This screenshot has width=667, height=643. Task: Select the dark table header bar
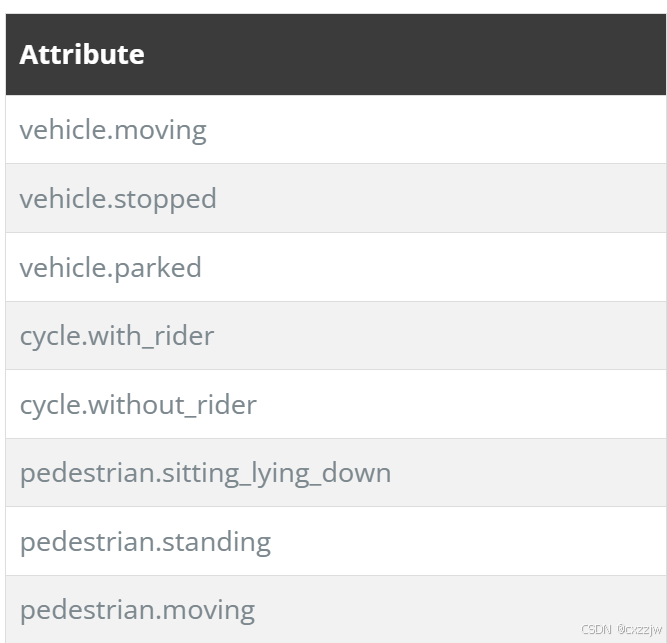pyautogui.click(x=336, y=54)
